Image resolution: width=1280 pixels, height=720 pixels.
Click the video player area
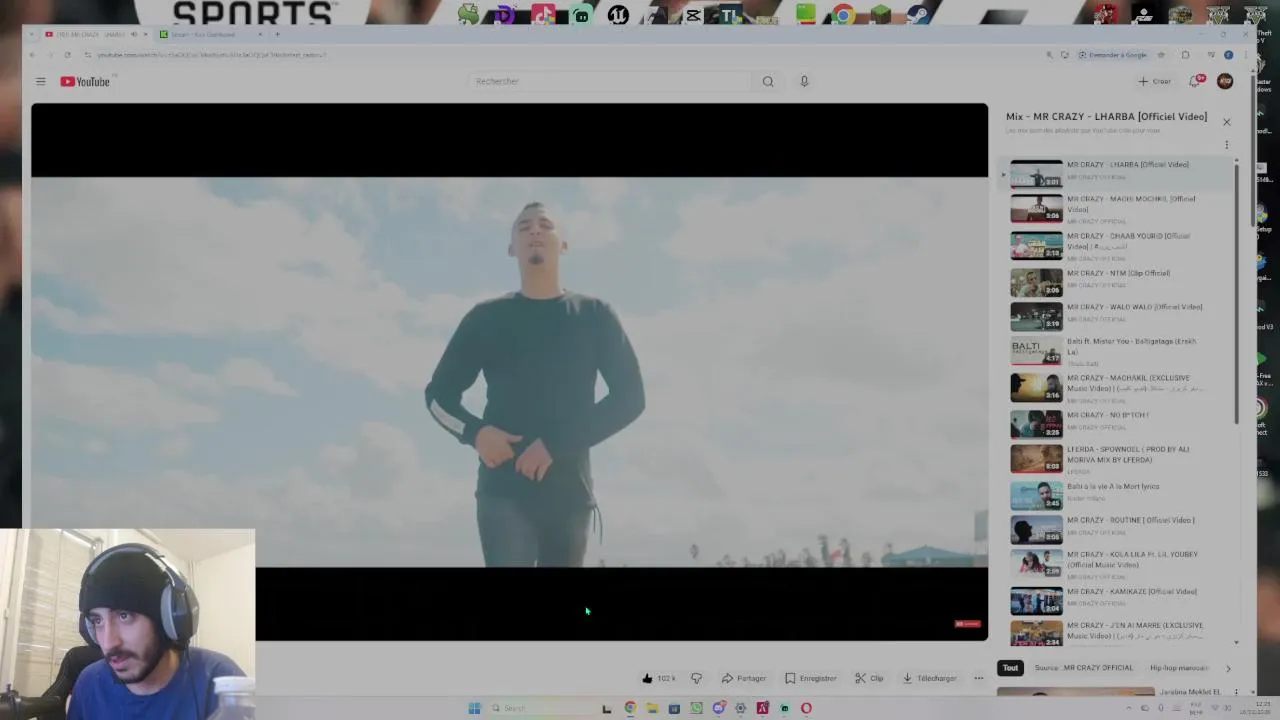tap(509, 371)
